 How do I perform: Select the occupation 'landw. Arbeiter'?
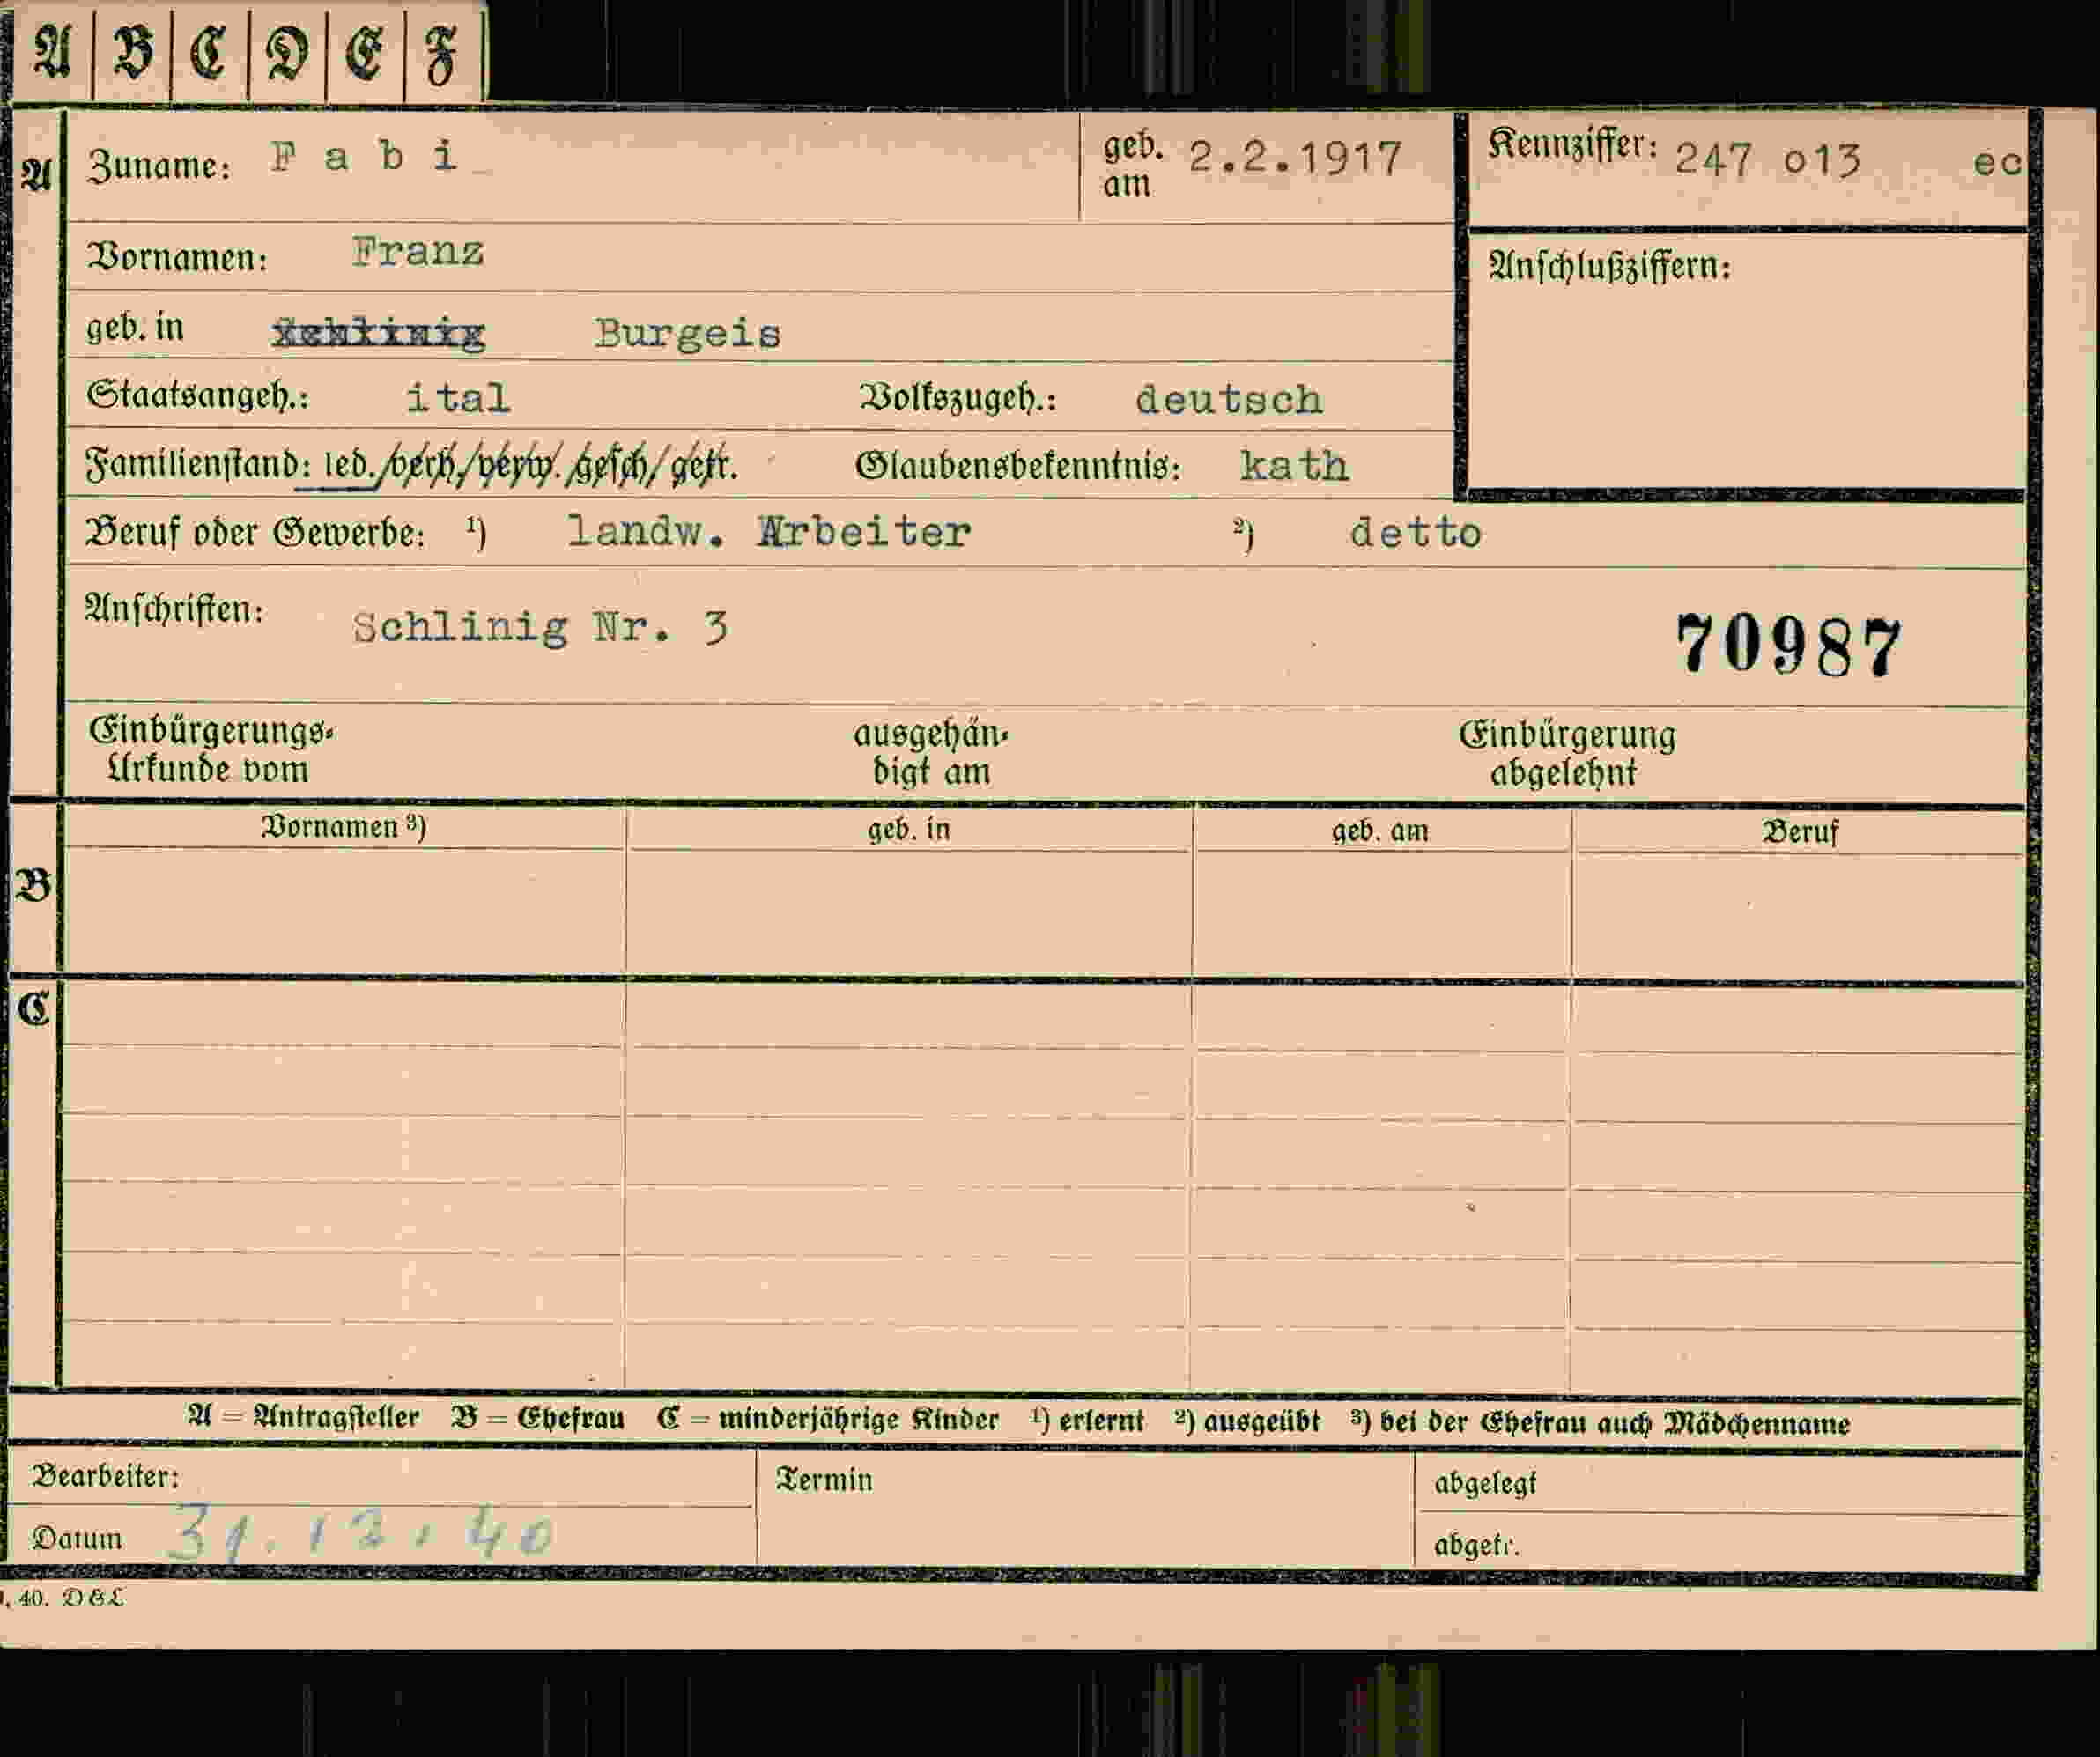coord(768,531)
